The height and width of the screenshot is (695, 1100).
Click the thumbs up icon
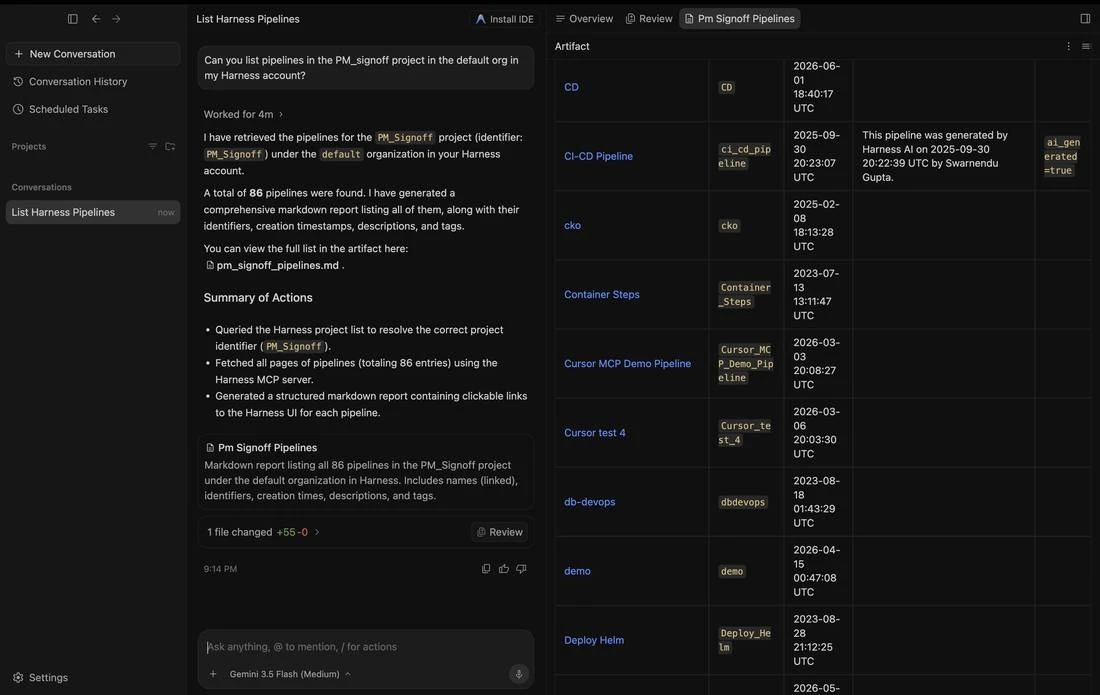tap(504, 569)
